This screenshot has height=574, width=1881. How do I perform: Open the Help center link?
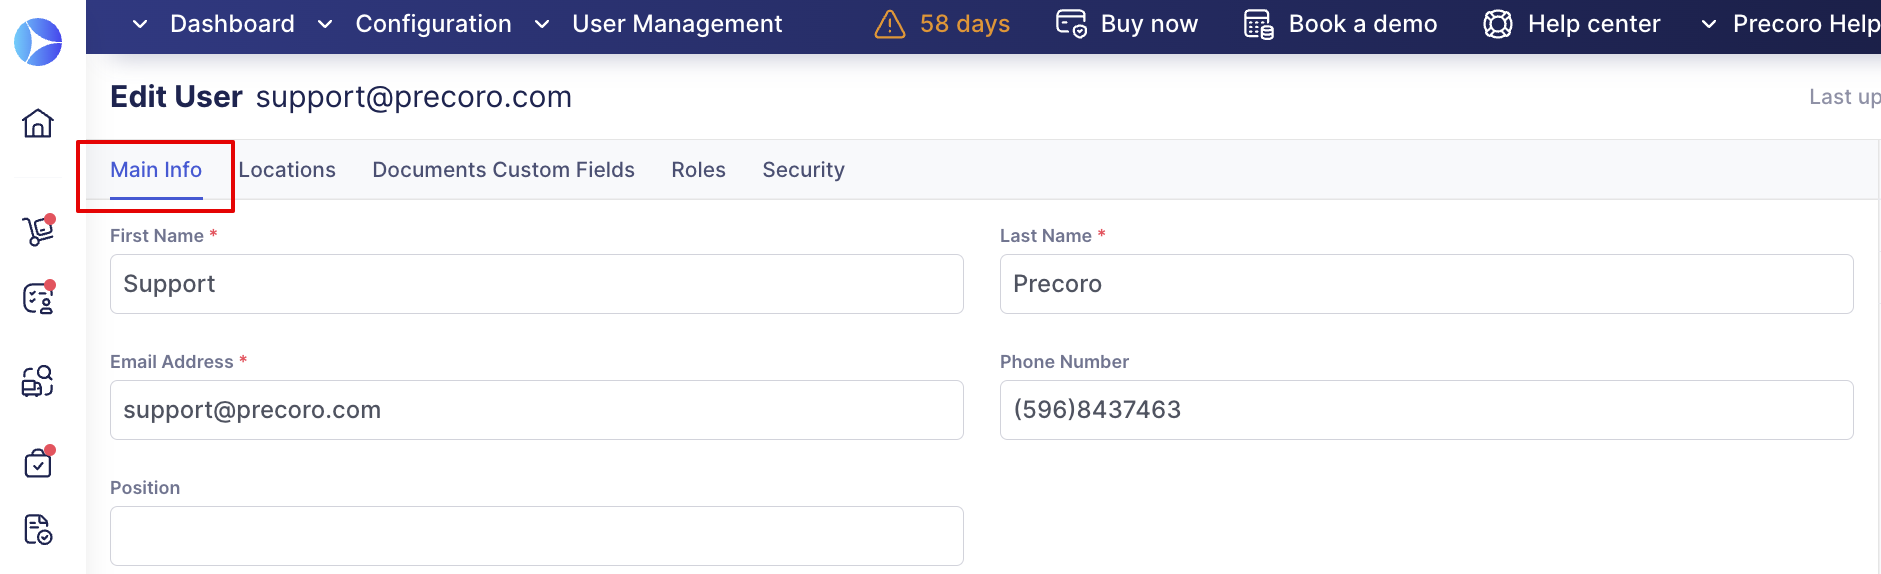pos(1572,24)
